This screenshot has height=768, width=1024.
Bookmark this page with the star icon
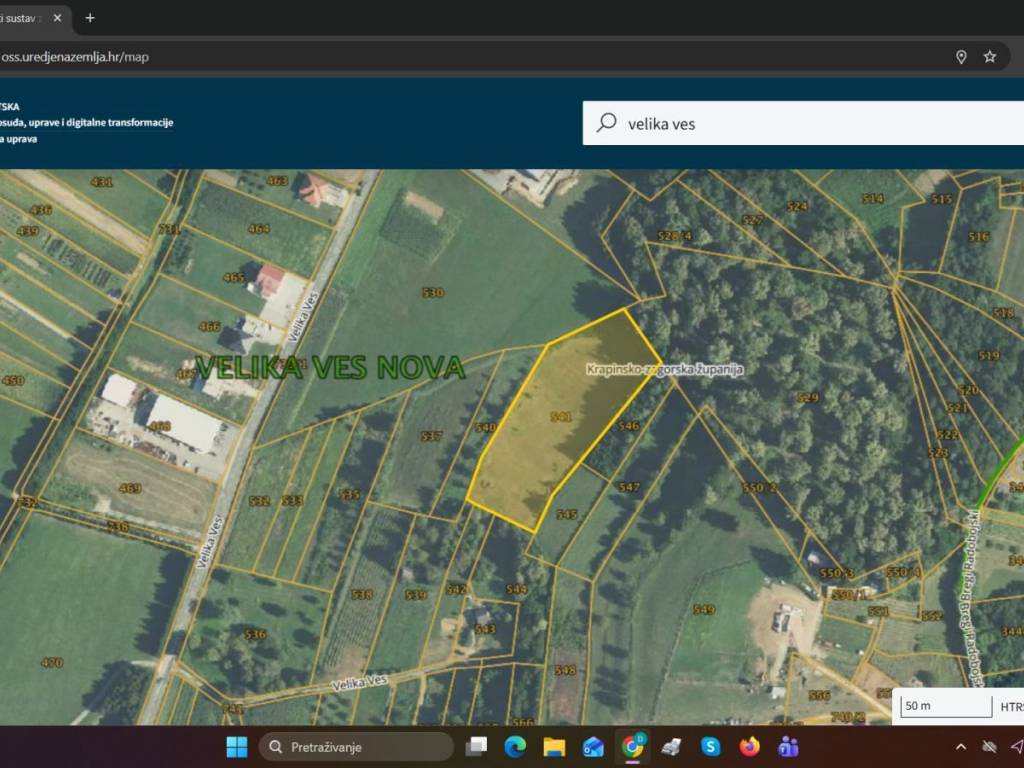point(989,57)
